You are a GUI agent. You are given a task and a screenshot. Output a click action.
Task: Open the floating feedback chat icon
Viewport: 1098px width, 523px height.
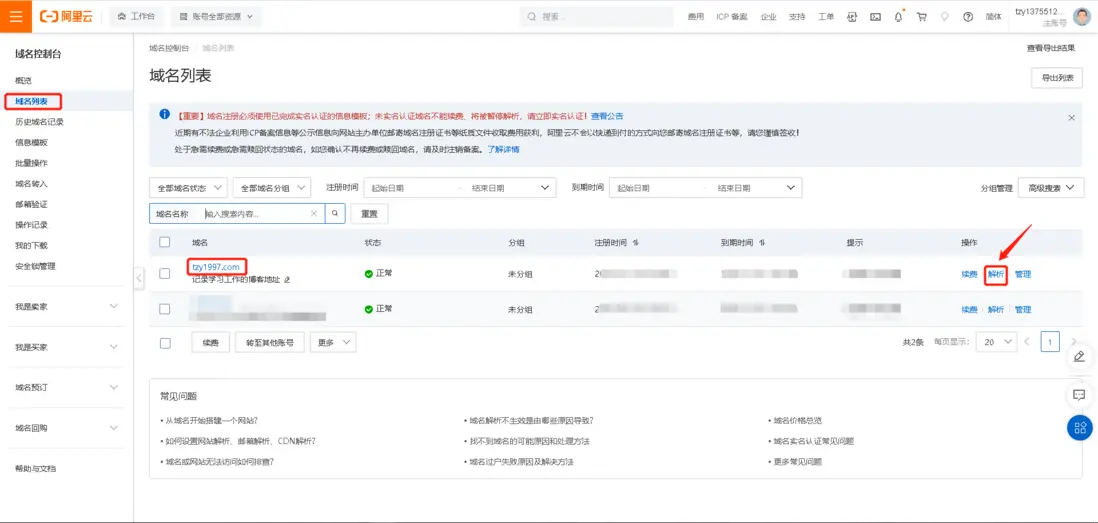(x=1079, y=394)
